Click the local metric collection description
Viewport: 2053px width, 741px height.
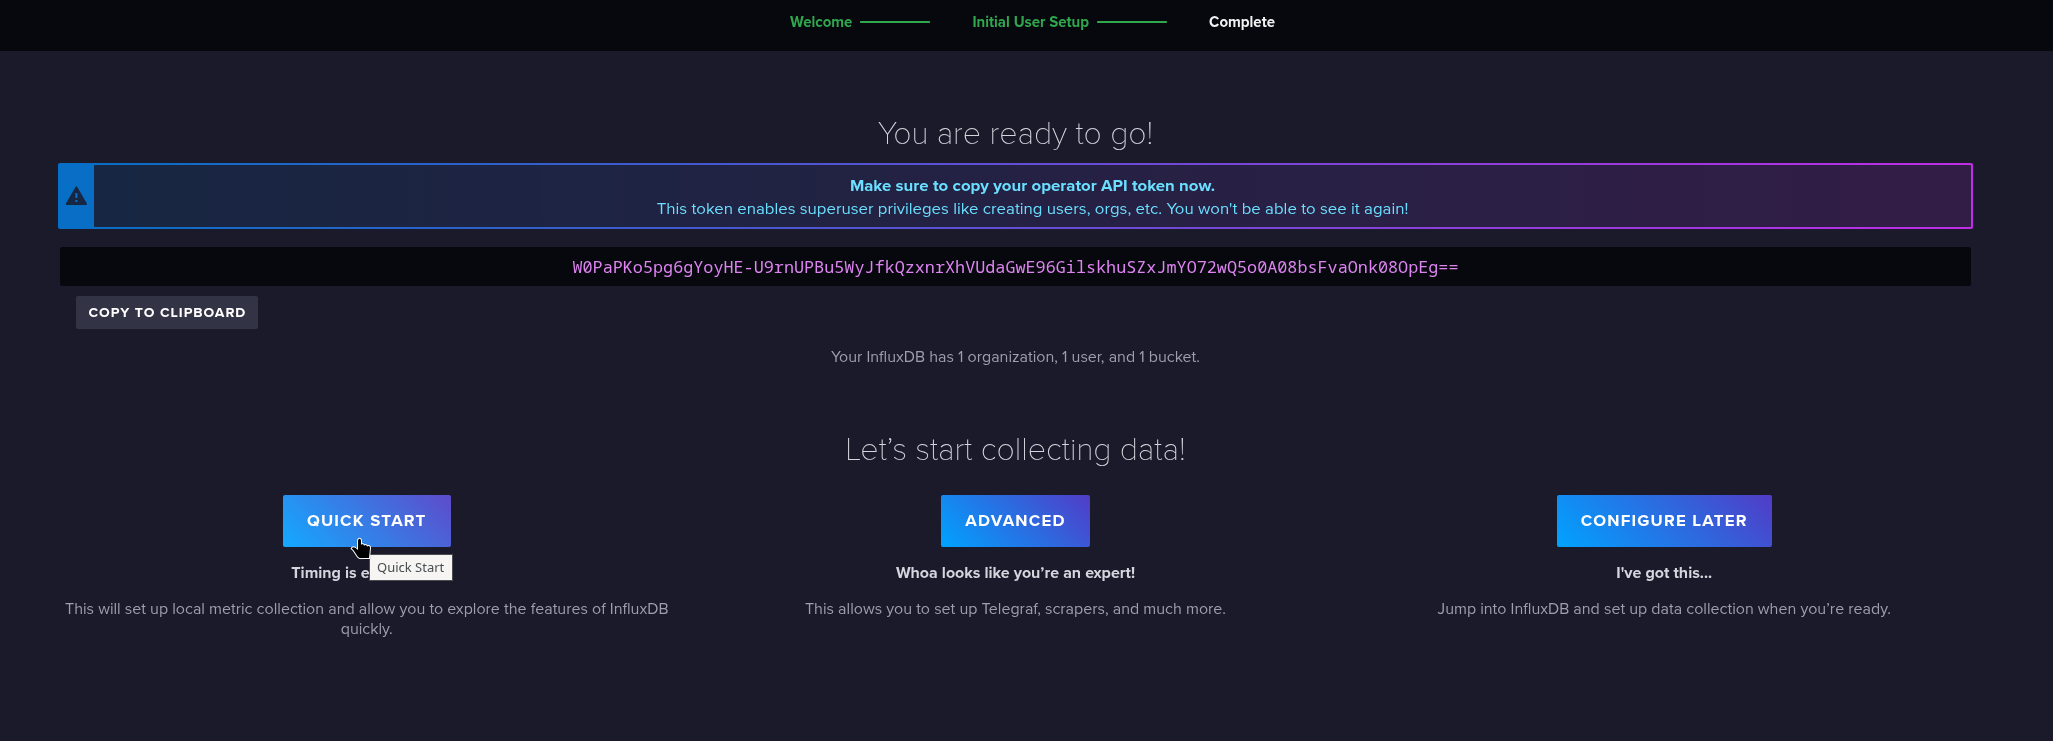click(x=366, y=609)
